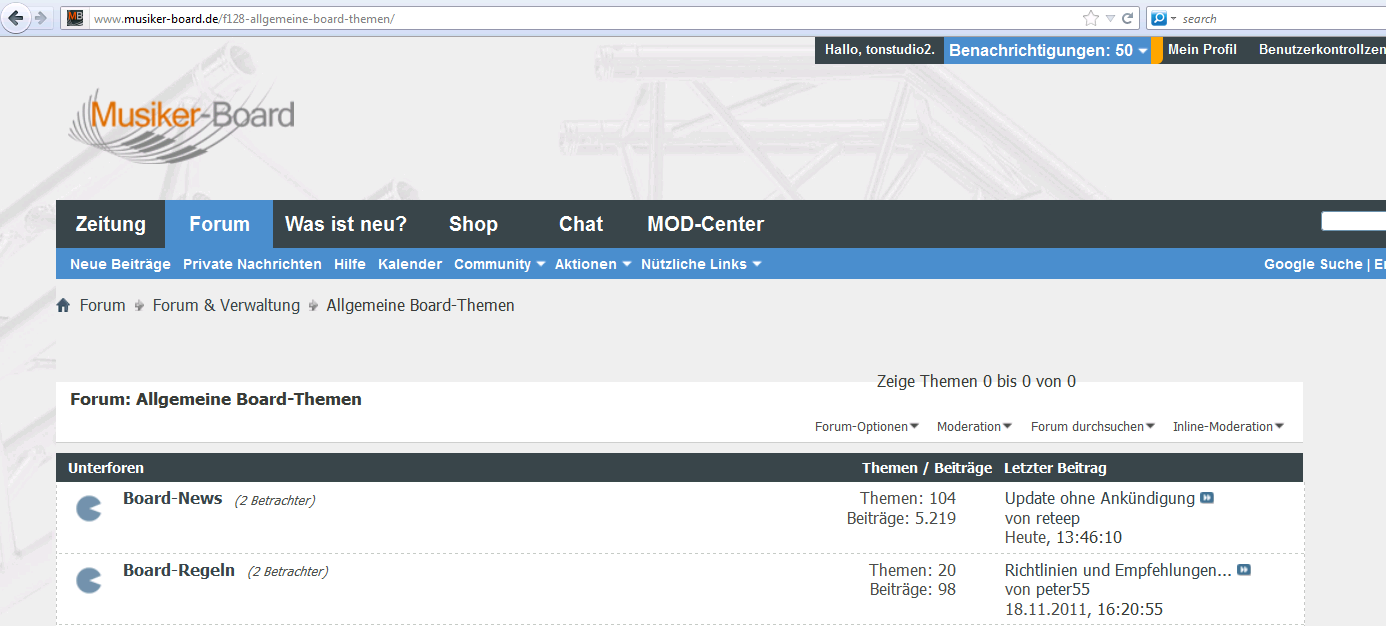This screenshot has height=626, width=1386.
Task: Click Google Suche link
Action: [1313, 264]
